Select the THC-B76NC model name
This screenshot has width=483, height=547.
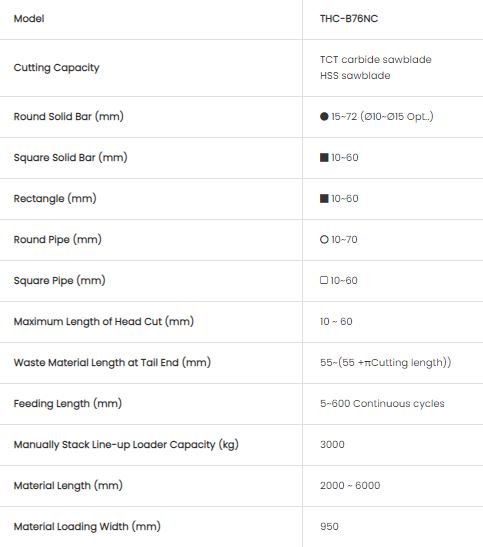[x=349, y=18]
